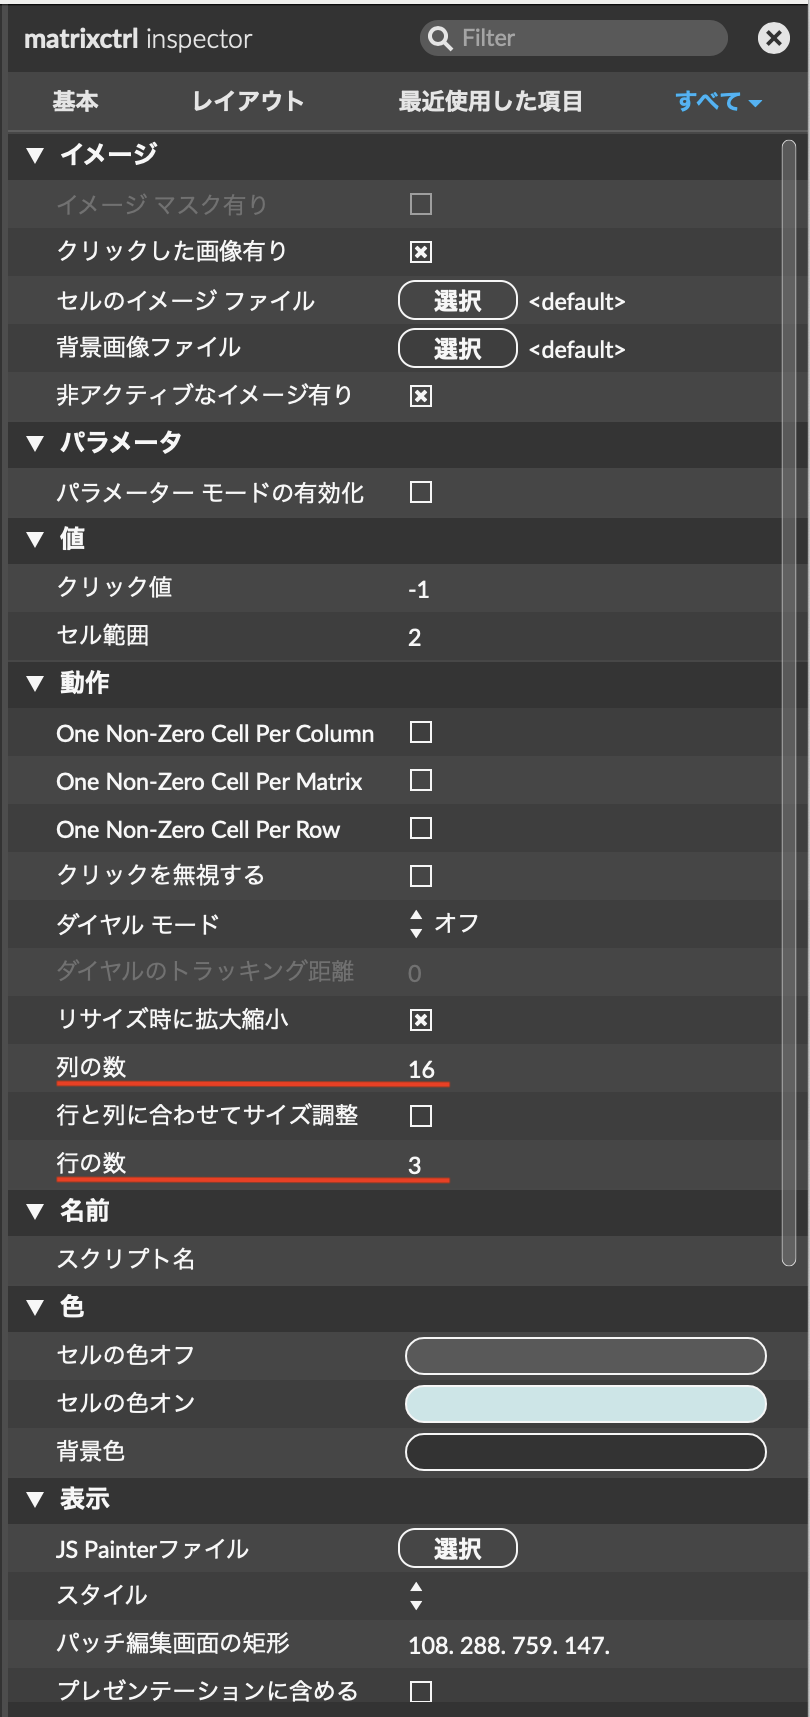Open the すべて dropdown tab

point(718,101)
